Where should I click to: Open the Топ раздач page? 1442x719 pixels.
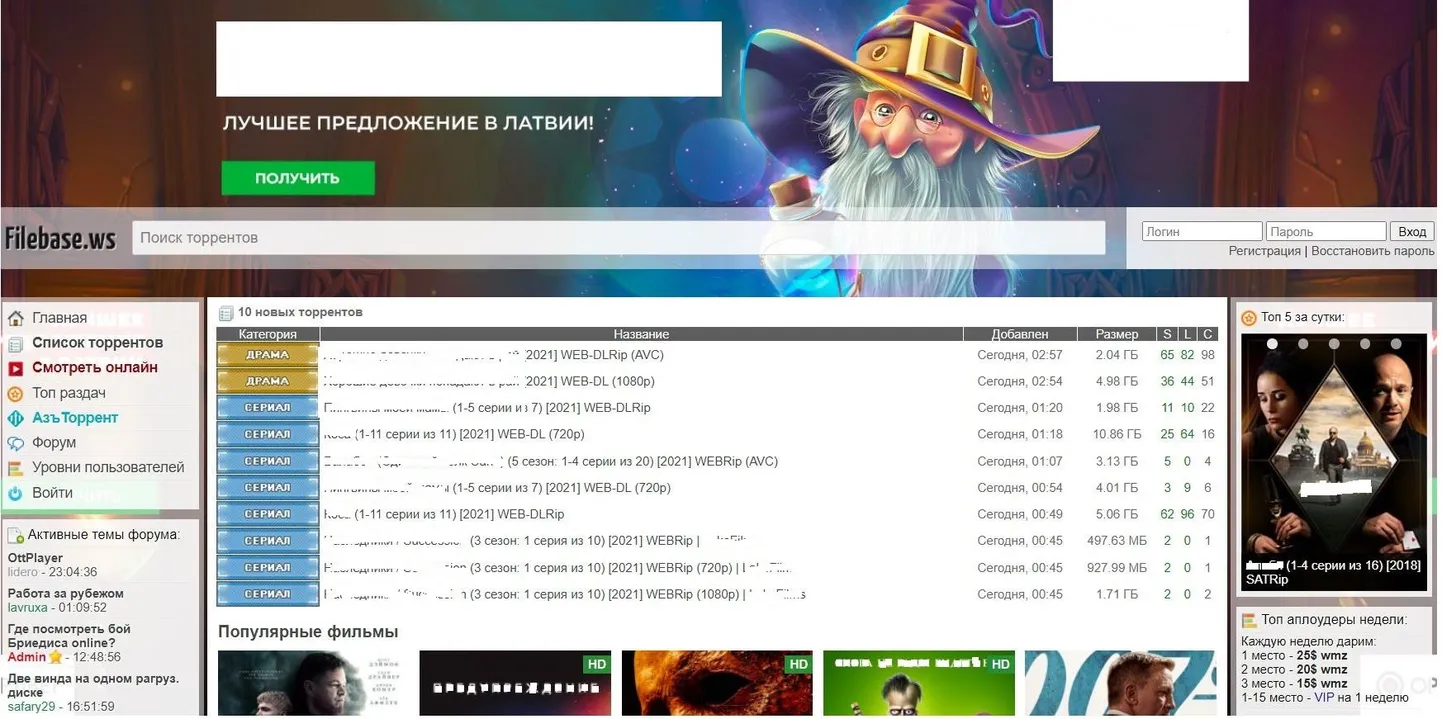tap(69, 393)
